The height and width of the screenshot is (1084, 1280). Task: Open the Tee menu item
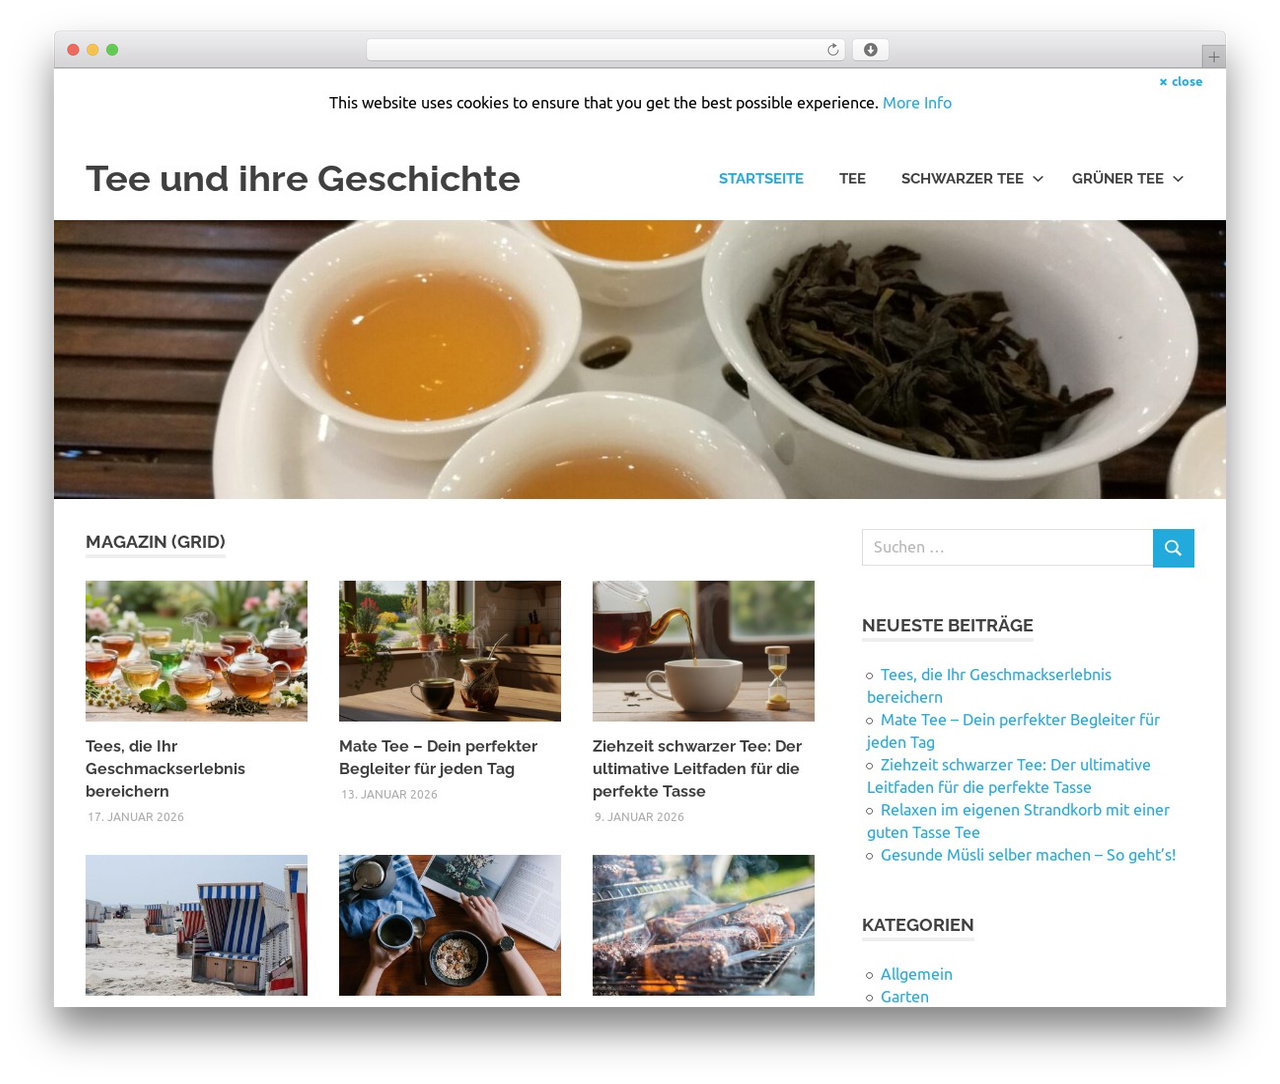(852, 179)
